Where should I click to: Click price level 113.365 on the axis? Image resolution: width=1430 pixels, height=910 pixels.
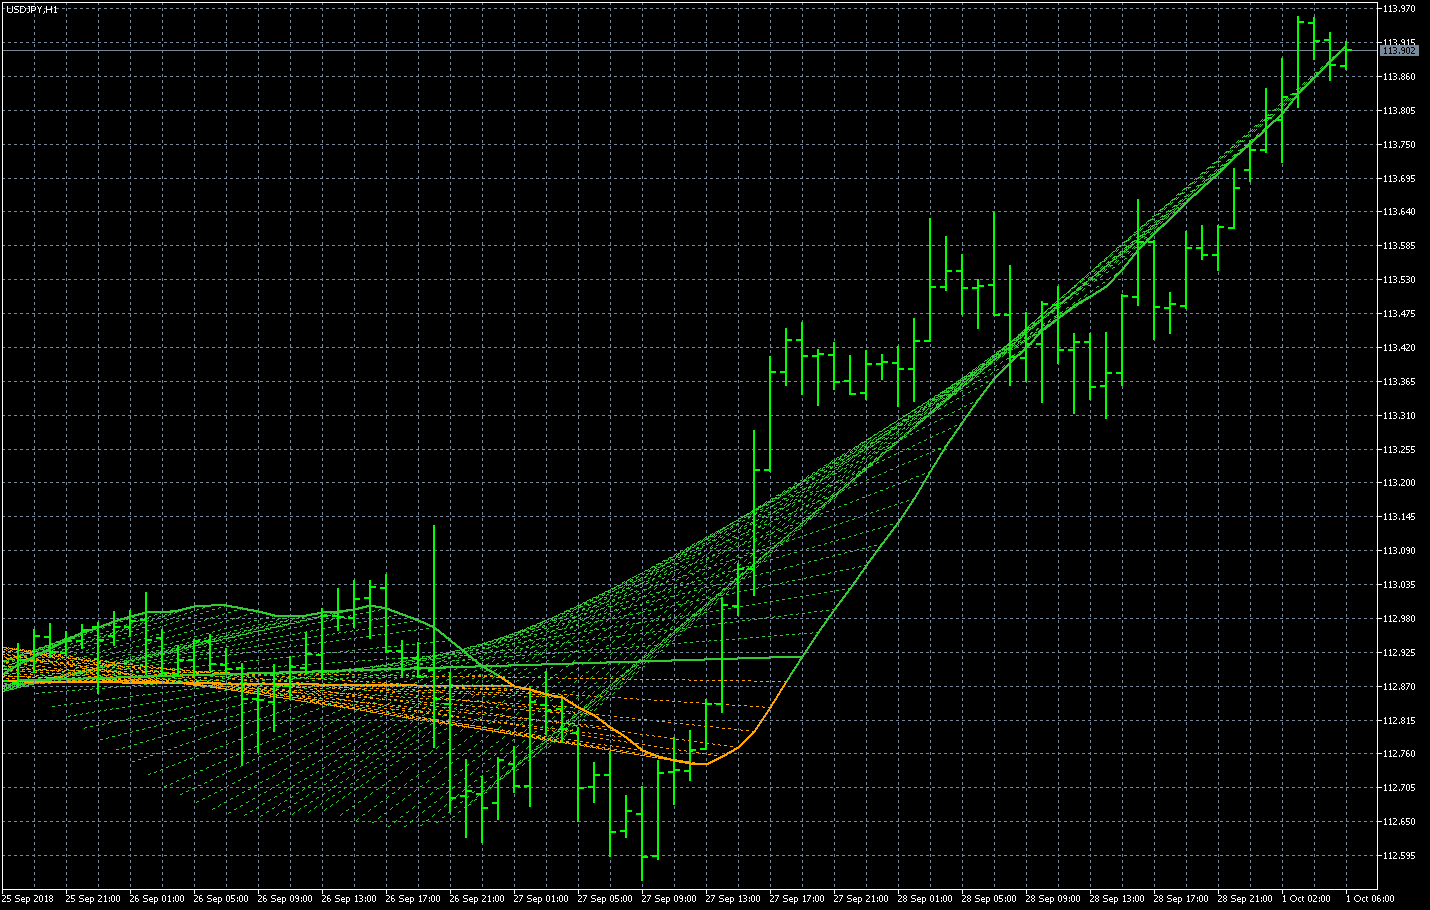tap(1400, 382)
